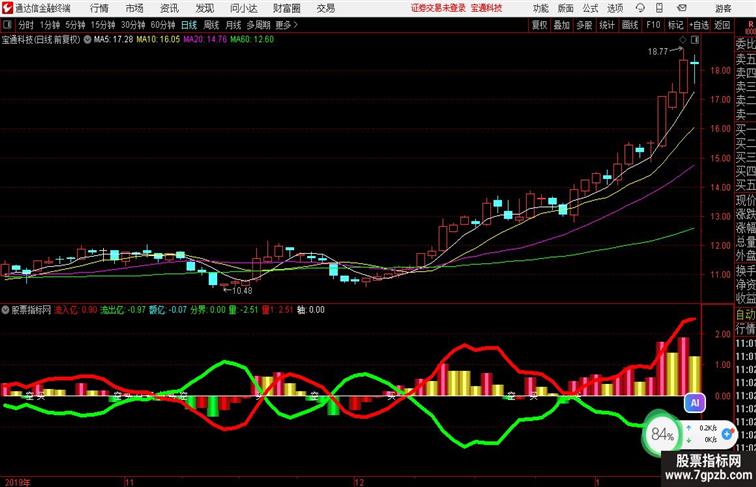Open the 问小达 menu
The width and height of the screenshot is (756, 487).
click(x=243, y=8)
